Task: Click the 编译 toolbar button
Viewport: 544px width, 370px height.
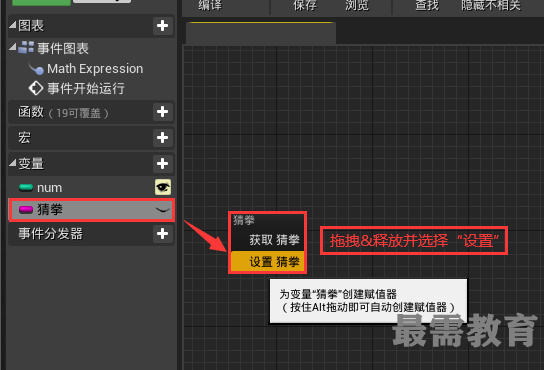Action: tap(210, 5)
